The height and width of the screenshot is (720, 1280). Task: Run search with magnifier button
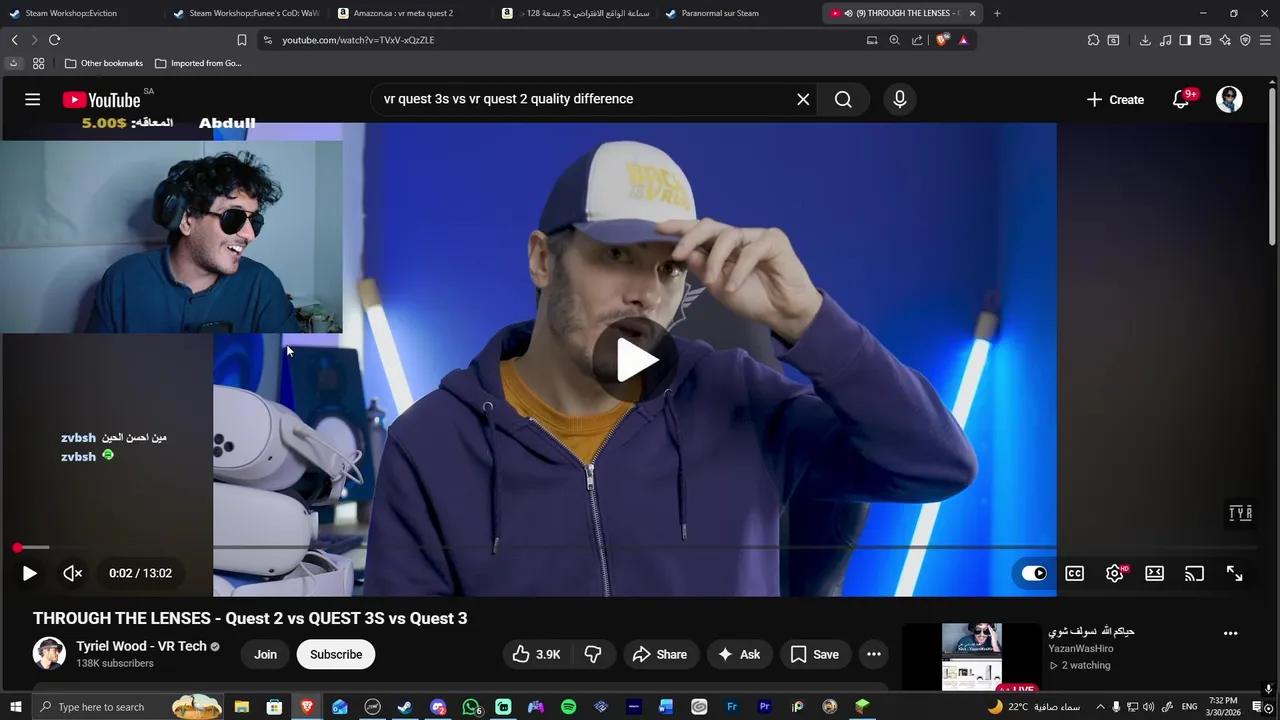(x=843, y=99)
